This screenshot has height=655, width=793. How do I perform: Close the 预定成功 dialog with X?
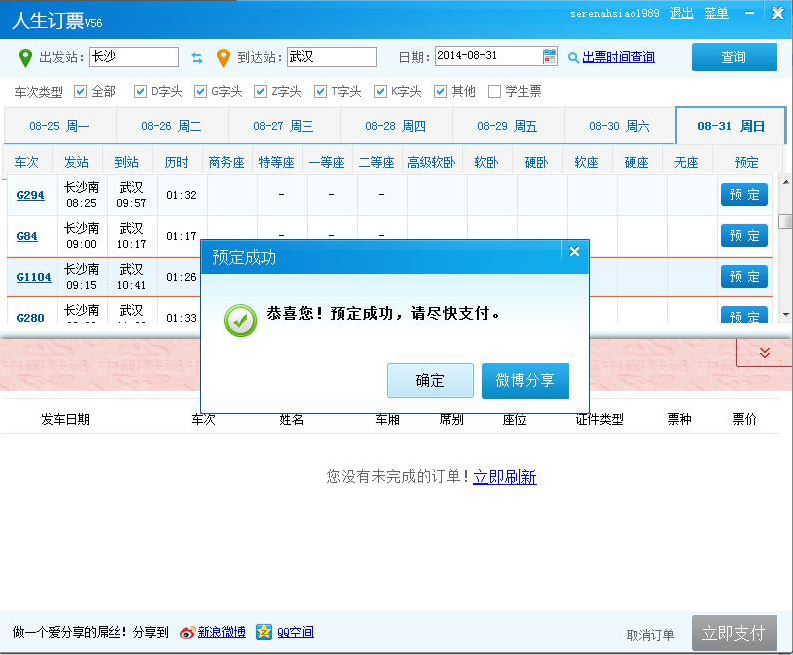[574, 252]
